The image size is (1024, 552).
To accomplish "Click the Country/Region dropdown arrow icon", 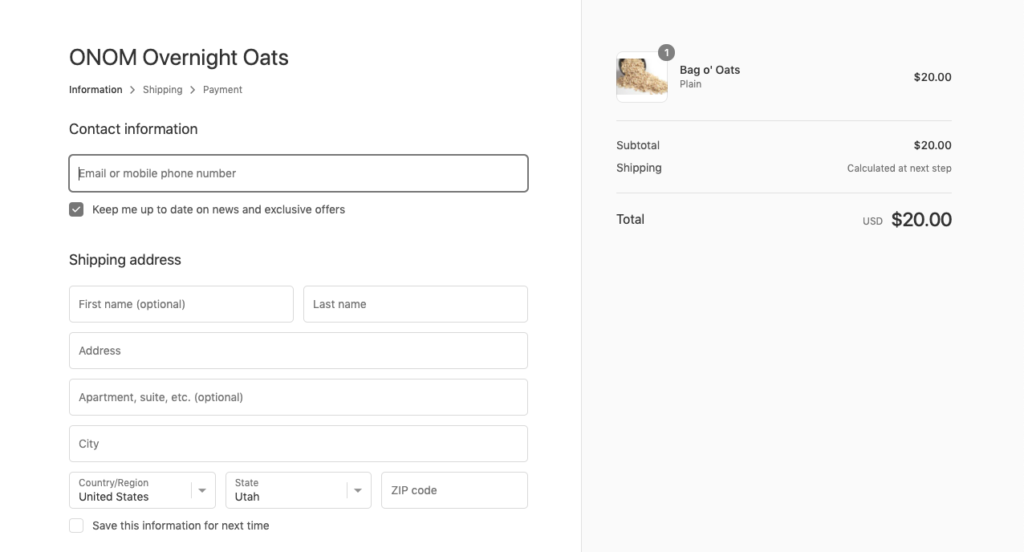I will coord(202,491).
